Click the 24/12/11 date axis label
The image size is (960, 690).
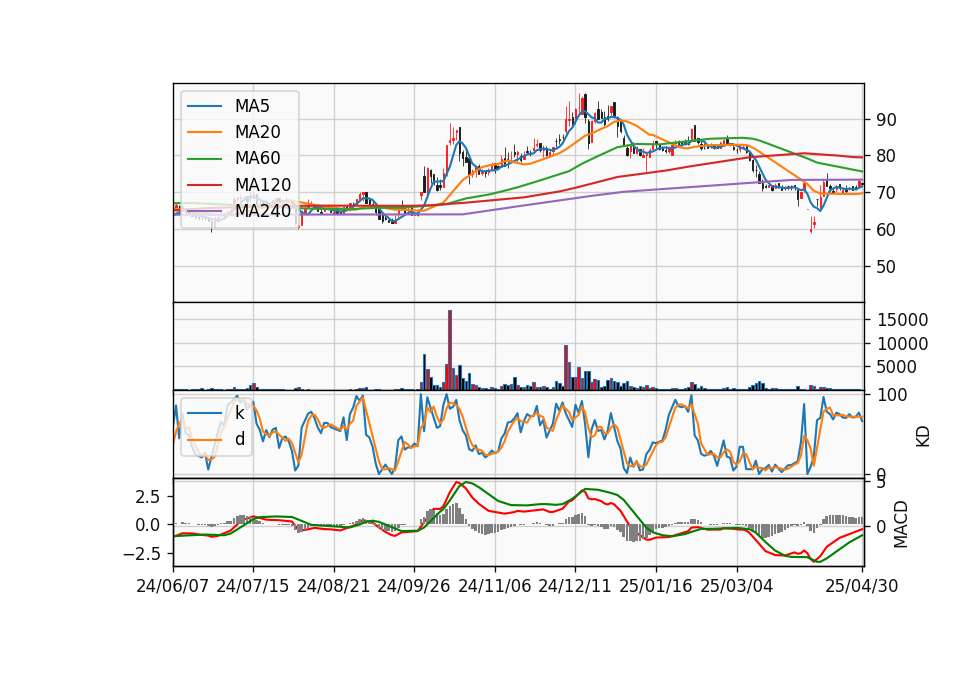pos(575,586)
